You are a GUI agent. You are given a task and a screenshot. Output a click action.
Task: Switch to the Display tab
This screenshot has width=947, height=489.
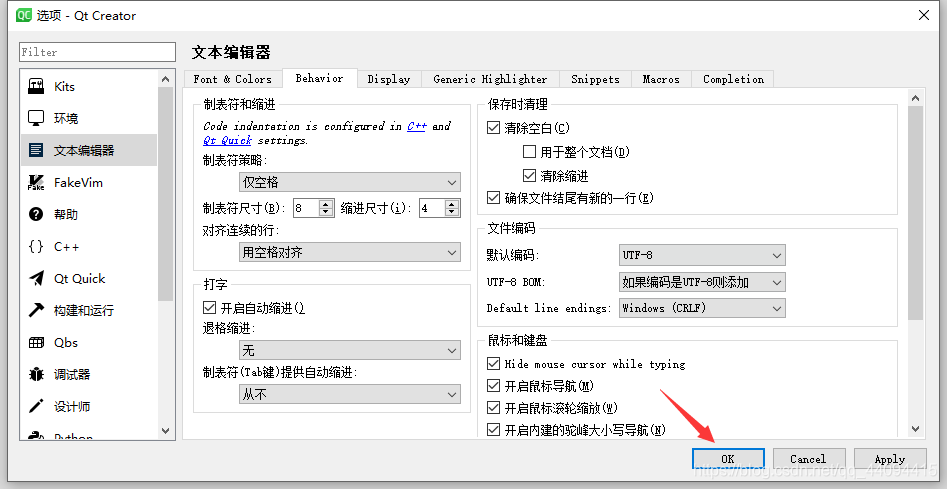(x=388, y=79)
